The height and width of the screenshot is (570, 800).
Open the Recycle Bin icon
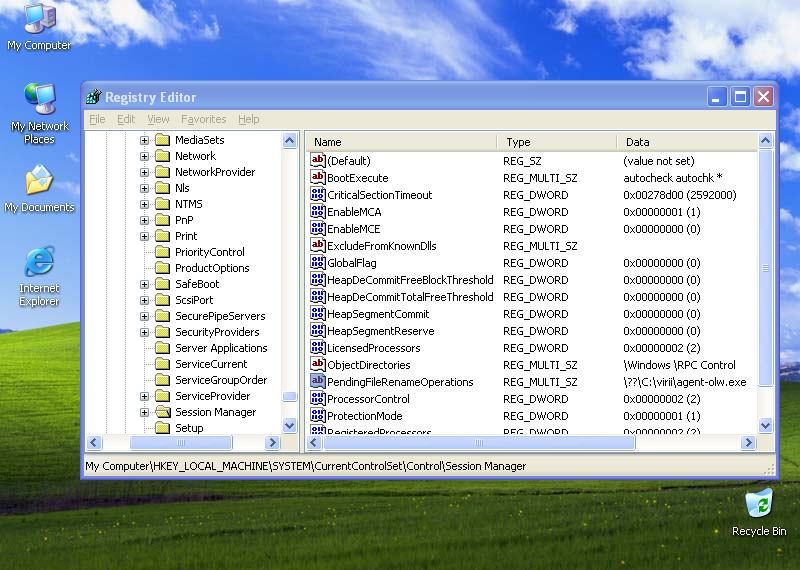click(759, 513)
